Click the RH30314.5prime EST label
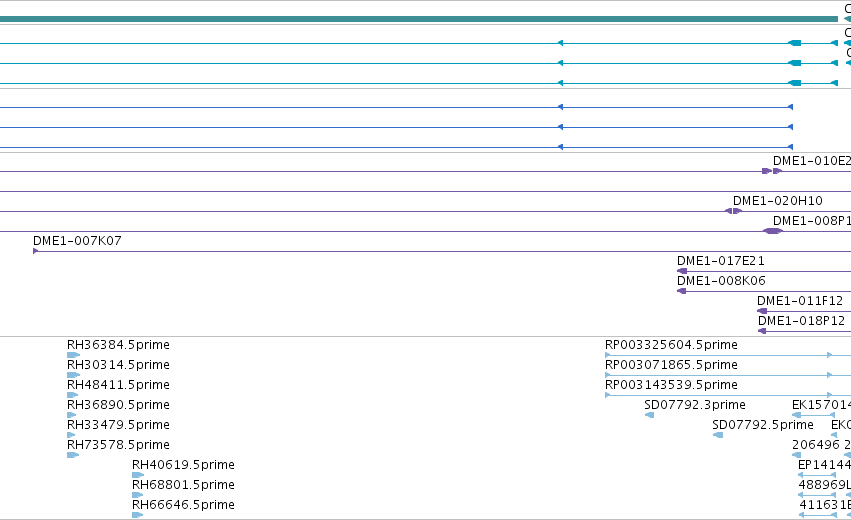 118,365
